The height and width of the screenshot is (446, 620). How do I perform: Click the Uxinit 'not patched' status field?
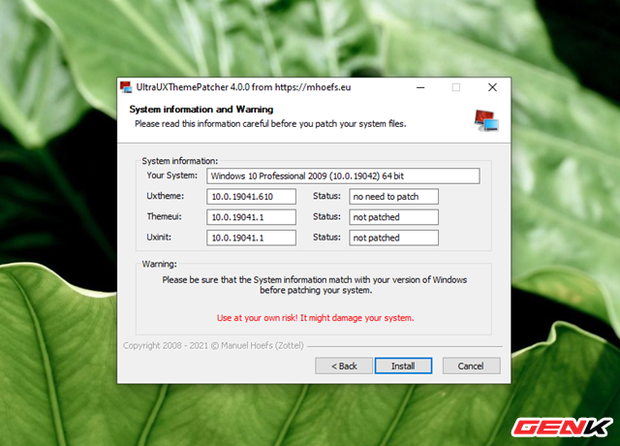(x=393, y=238)
